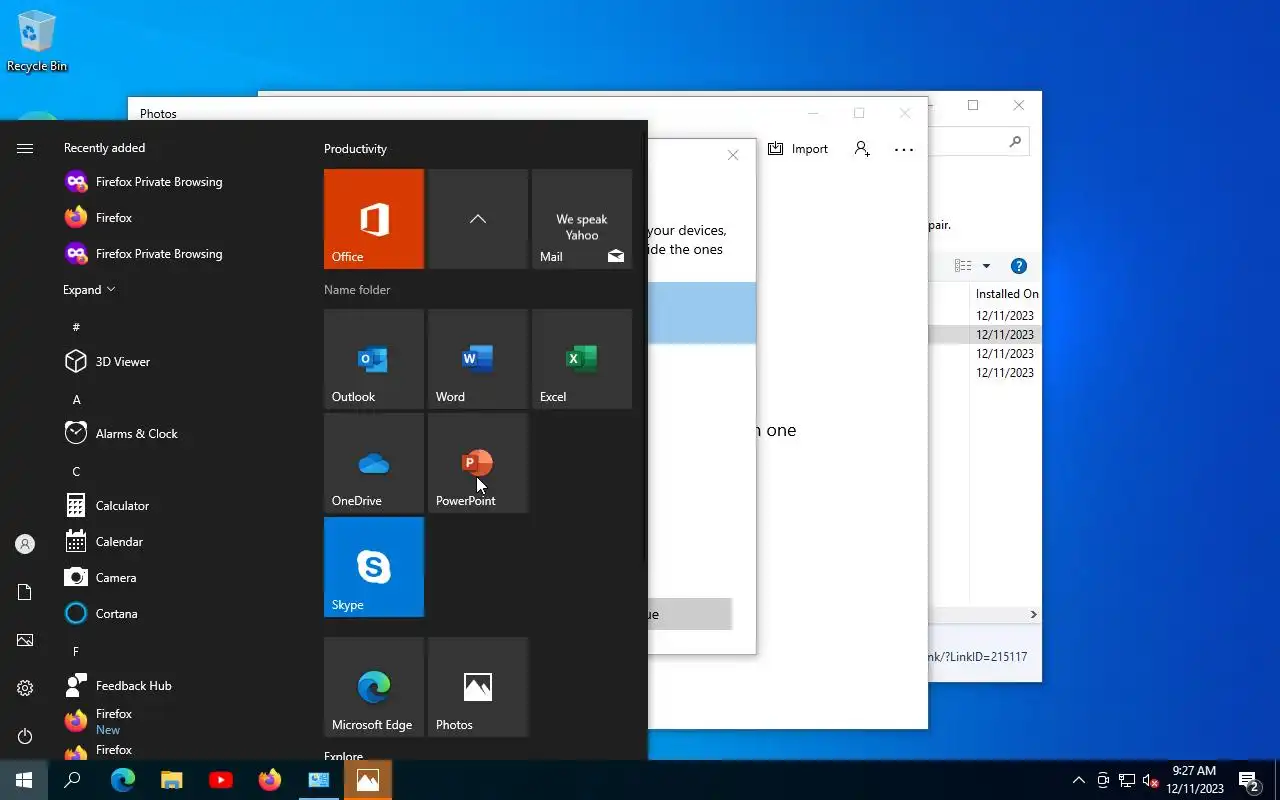Click Import in Photos window
Screen dimensions: 1280x800
point(798,149)
